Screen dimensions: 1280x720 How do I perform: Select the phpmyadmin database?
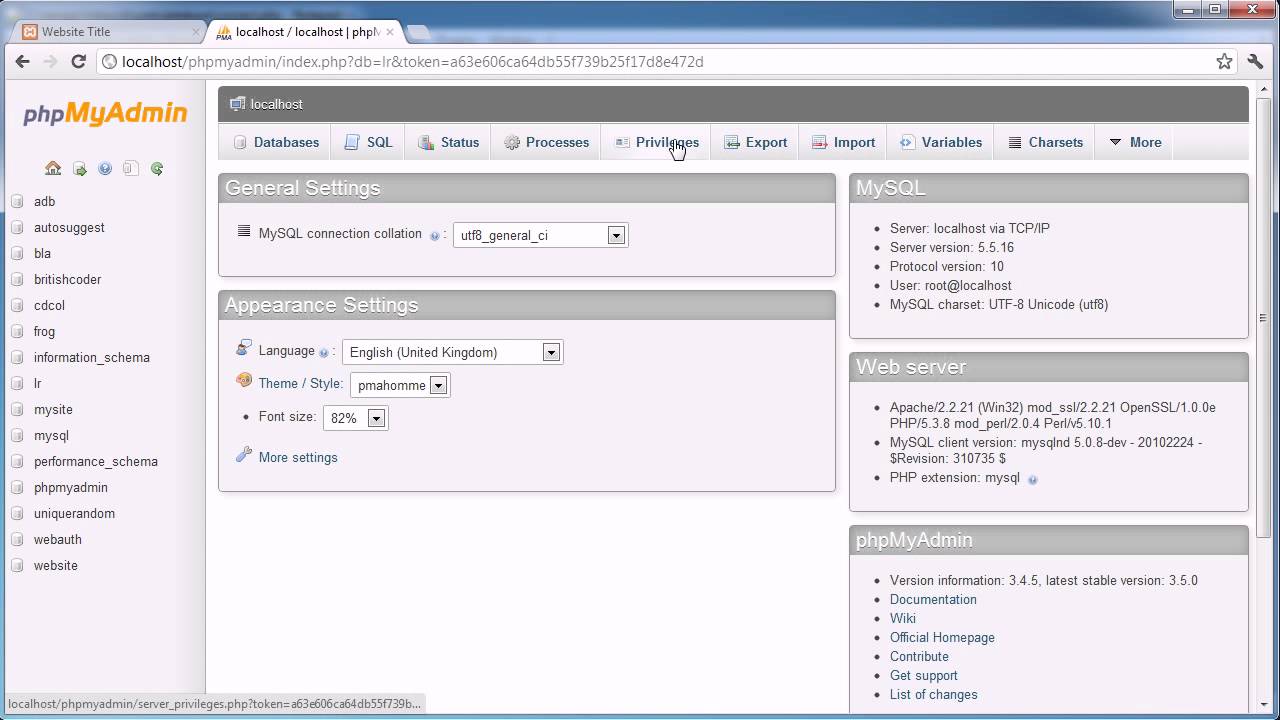(71, 488)
